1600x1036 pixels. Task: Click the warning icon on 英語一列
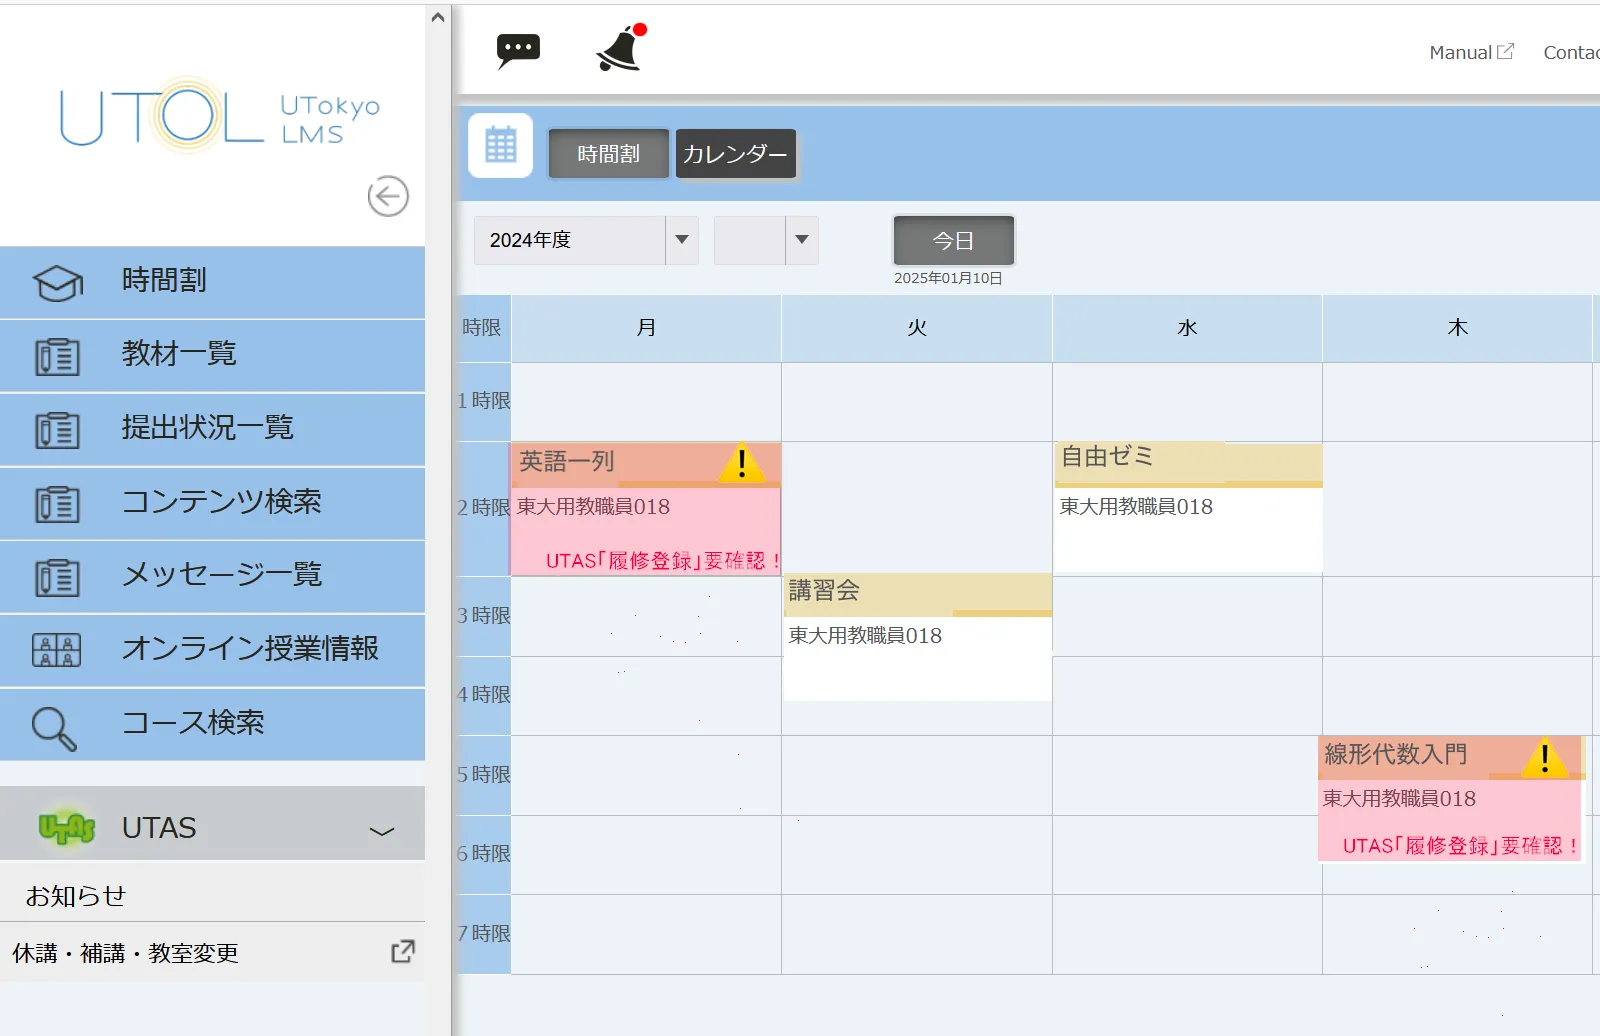coord(742,462)
